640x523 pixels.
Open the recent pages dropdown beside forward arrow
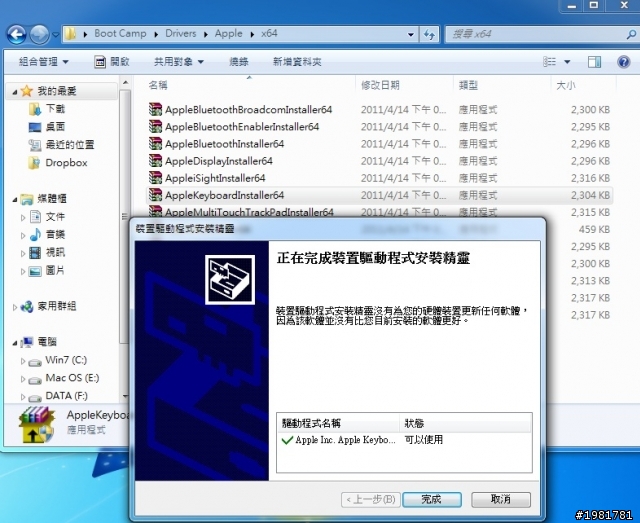56,35
